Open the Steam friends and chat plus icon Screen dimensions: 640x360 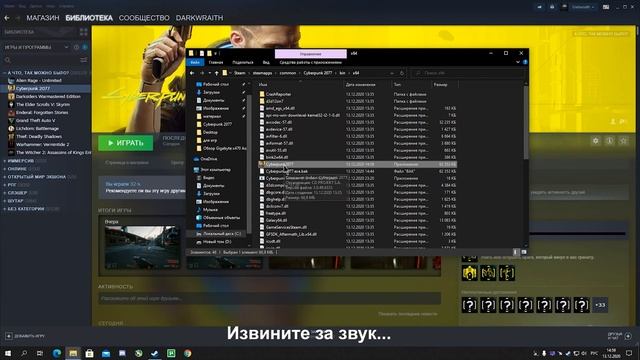628,336
